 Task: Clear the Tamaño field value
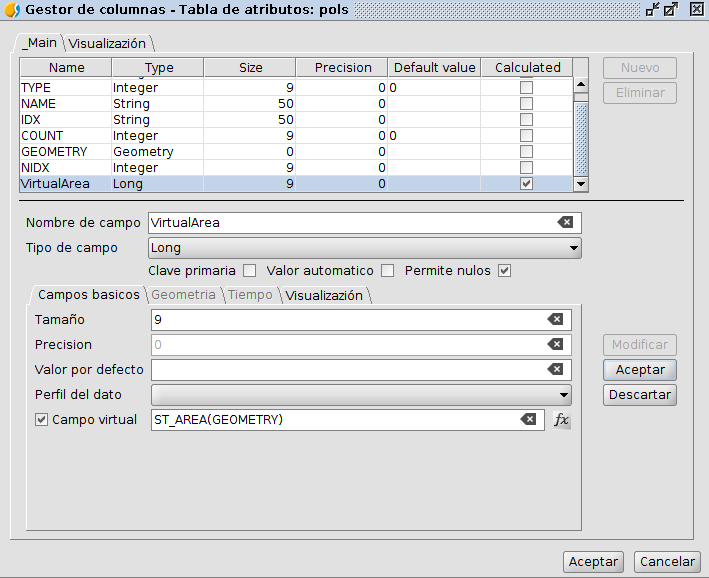555,320
